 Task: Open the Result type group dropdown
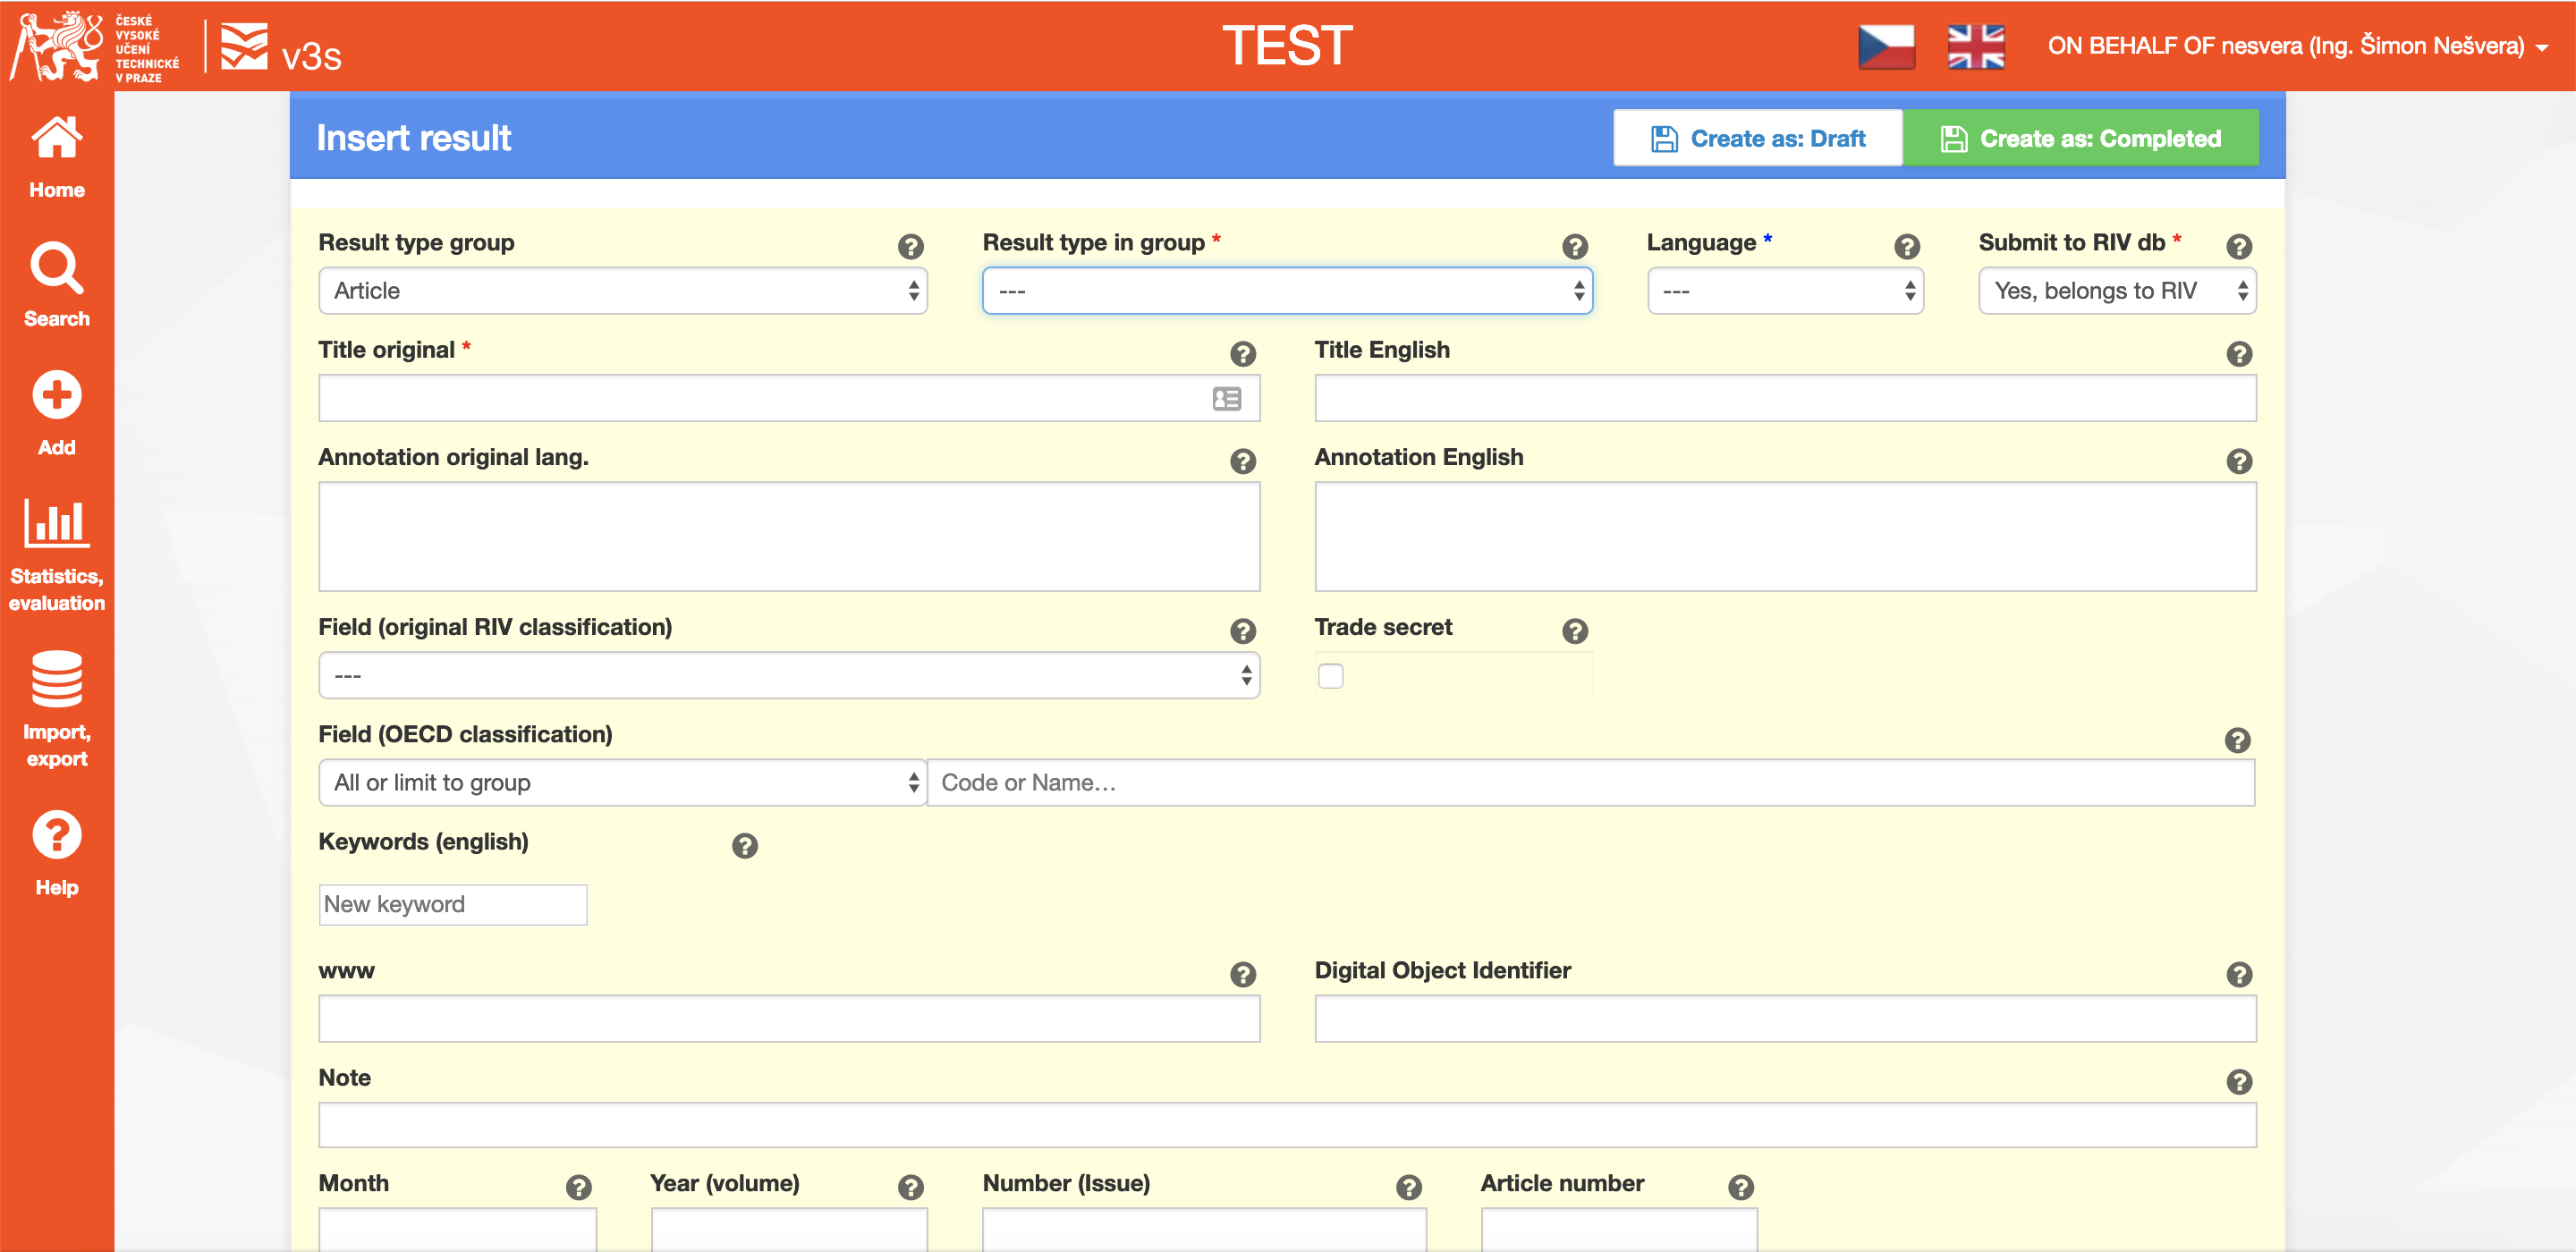tap(622, 291)
